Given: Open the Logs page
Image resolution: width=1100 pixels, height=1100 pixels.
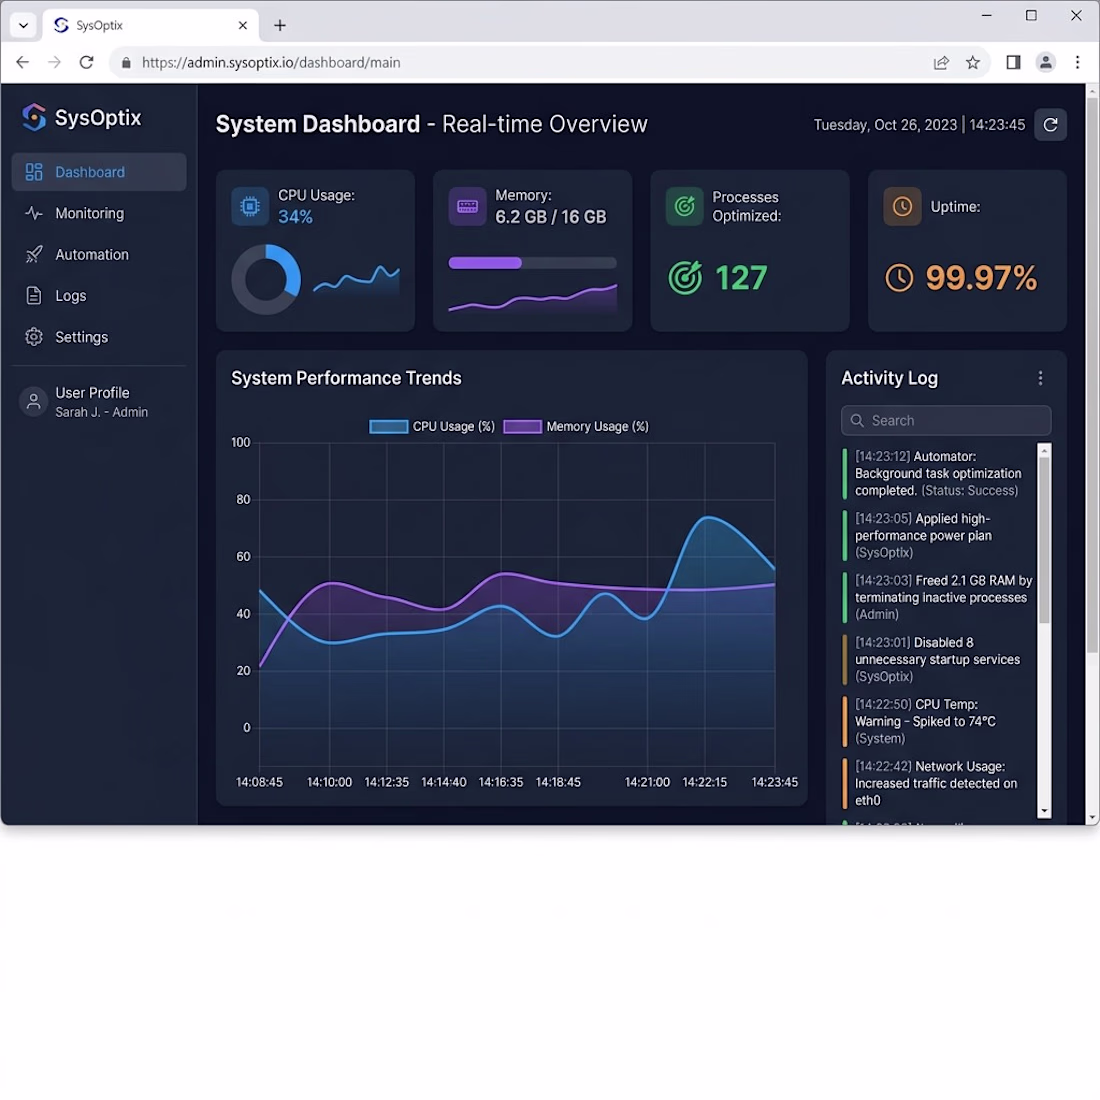Looking at the screenshot, I should pos(70,296).
